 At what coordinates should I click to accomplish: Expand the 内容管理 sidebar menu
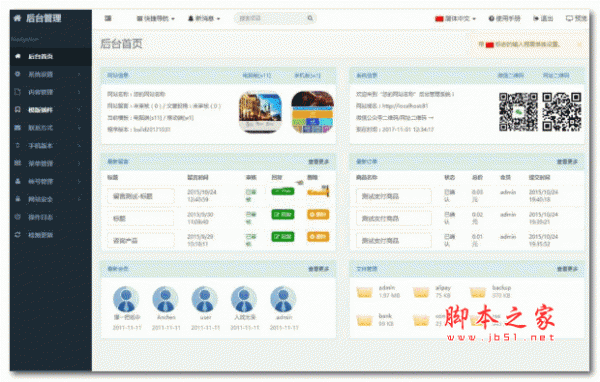(x=51, y=92)
